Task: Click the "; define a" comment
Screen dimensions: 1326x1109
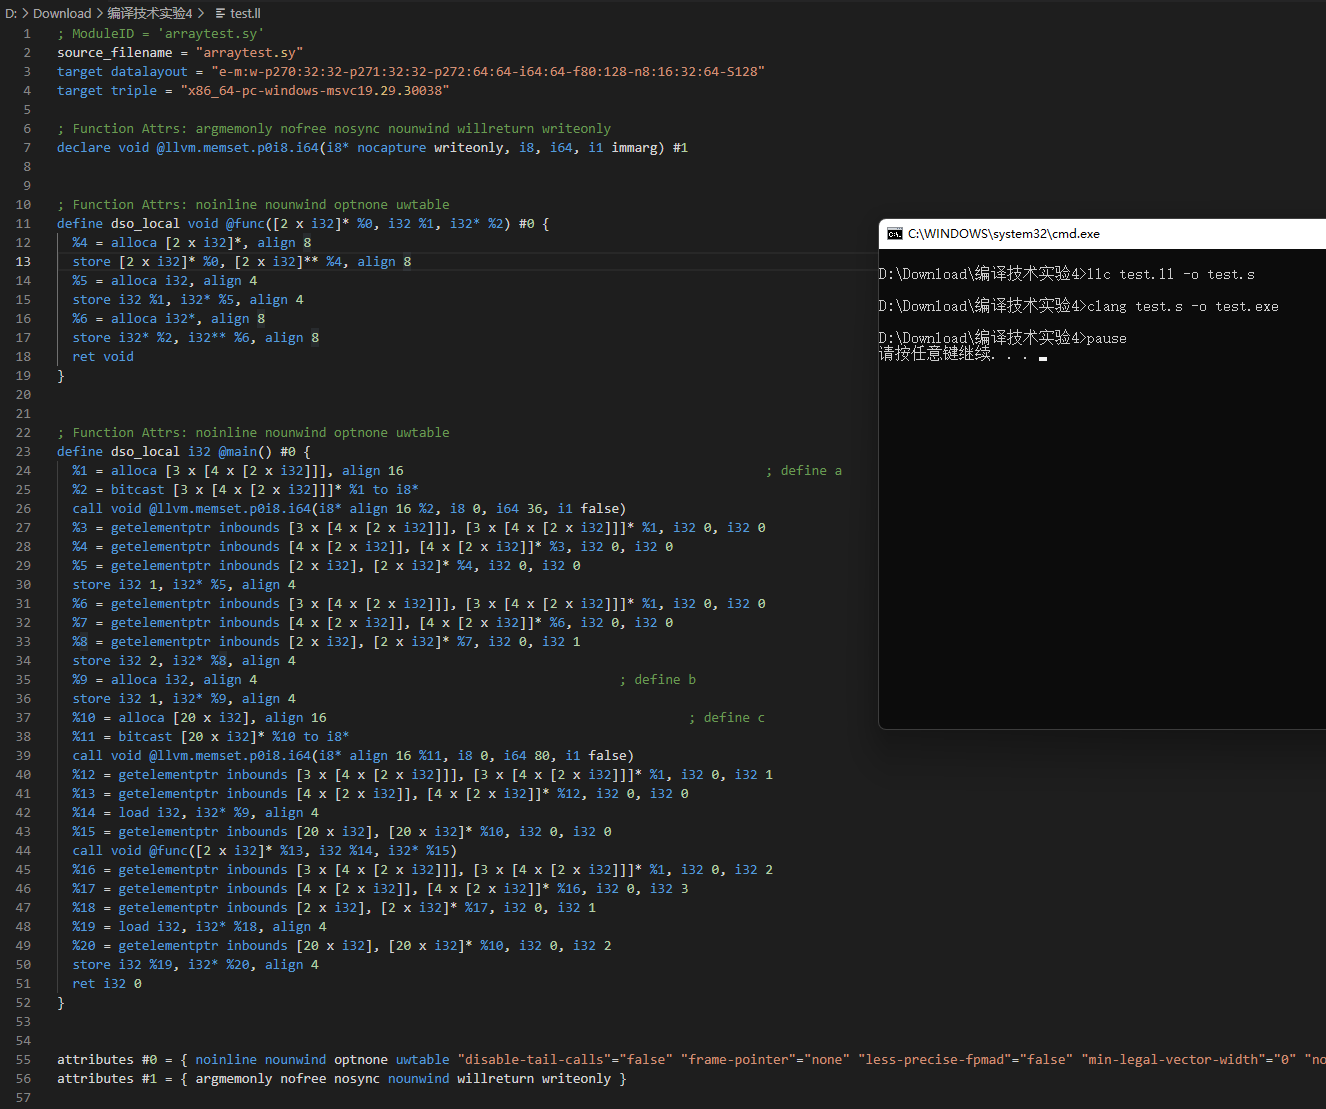Action: click(804, 470)
